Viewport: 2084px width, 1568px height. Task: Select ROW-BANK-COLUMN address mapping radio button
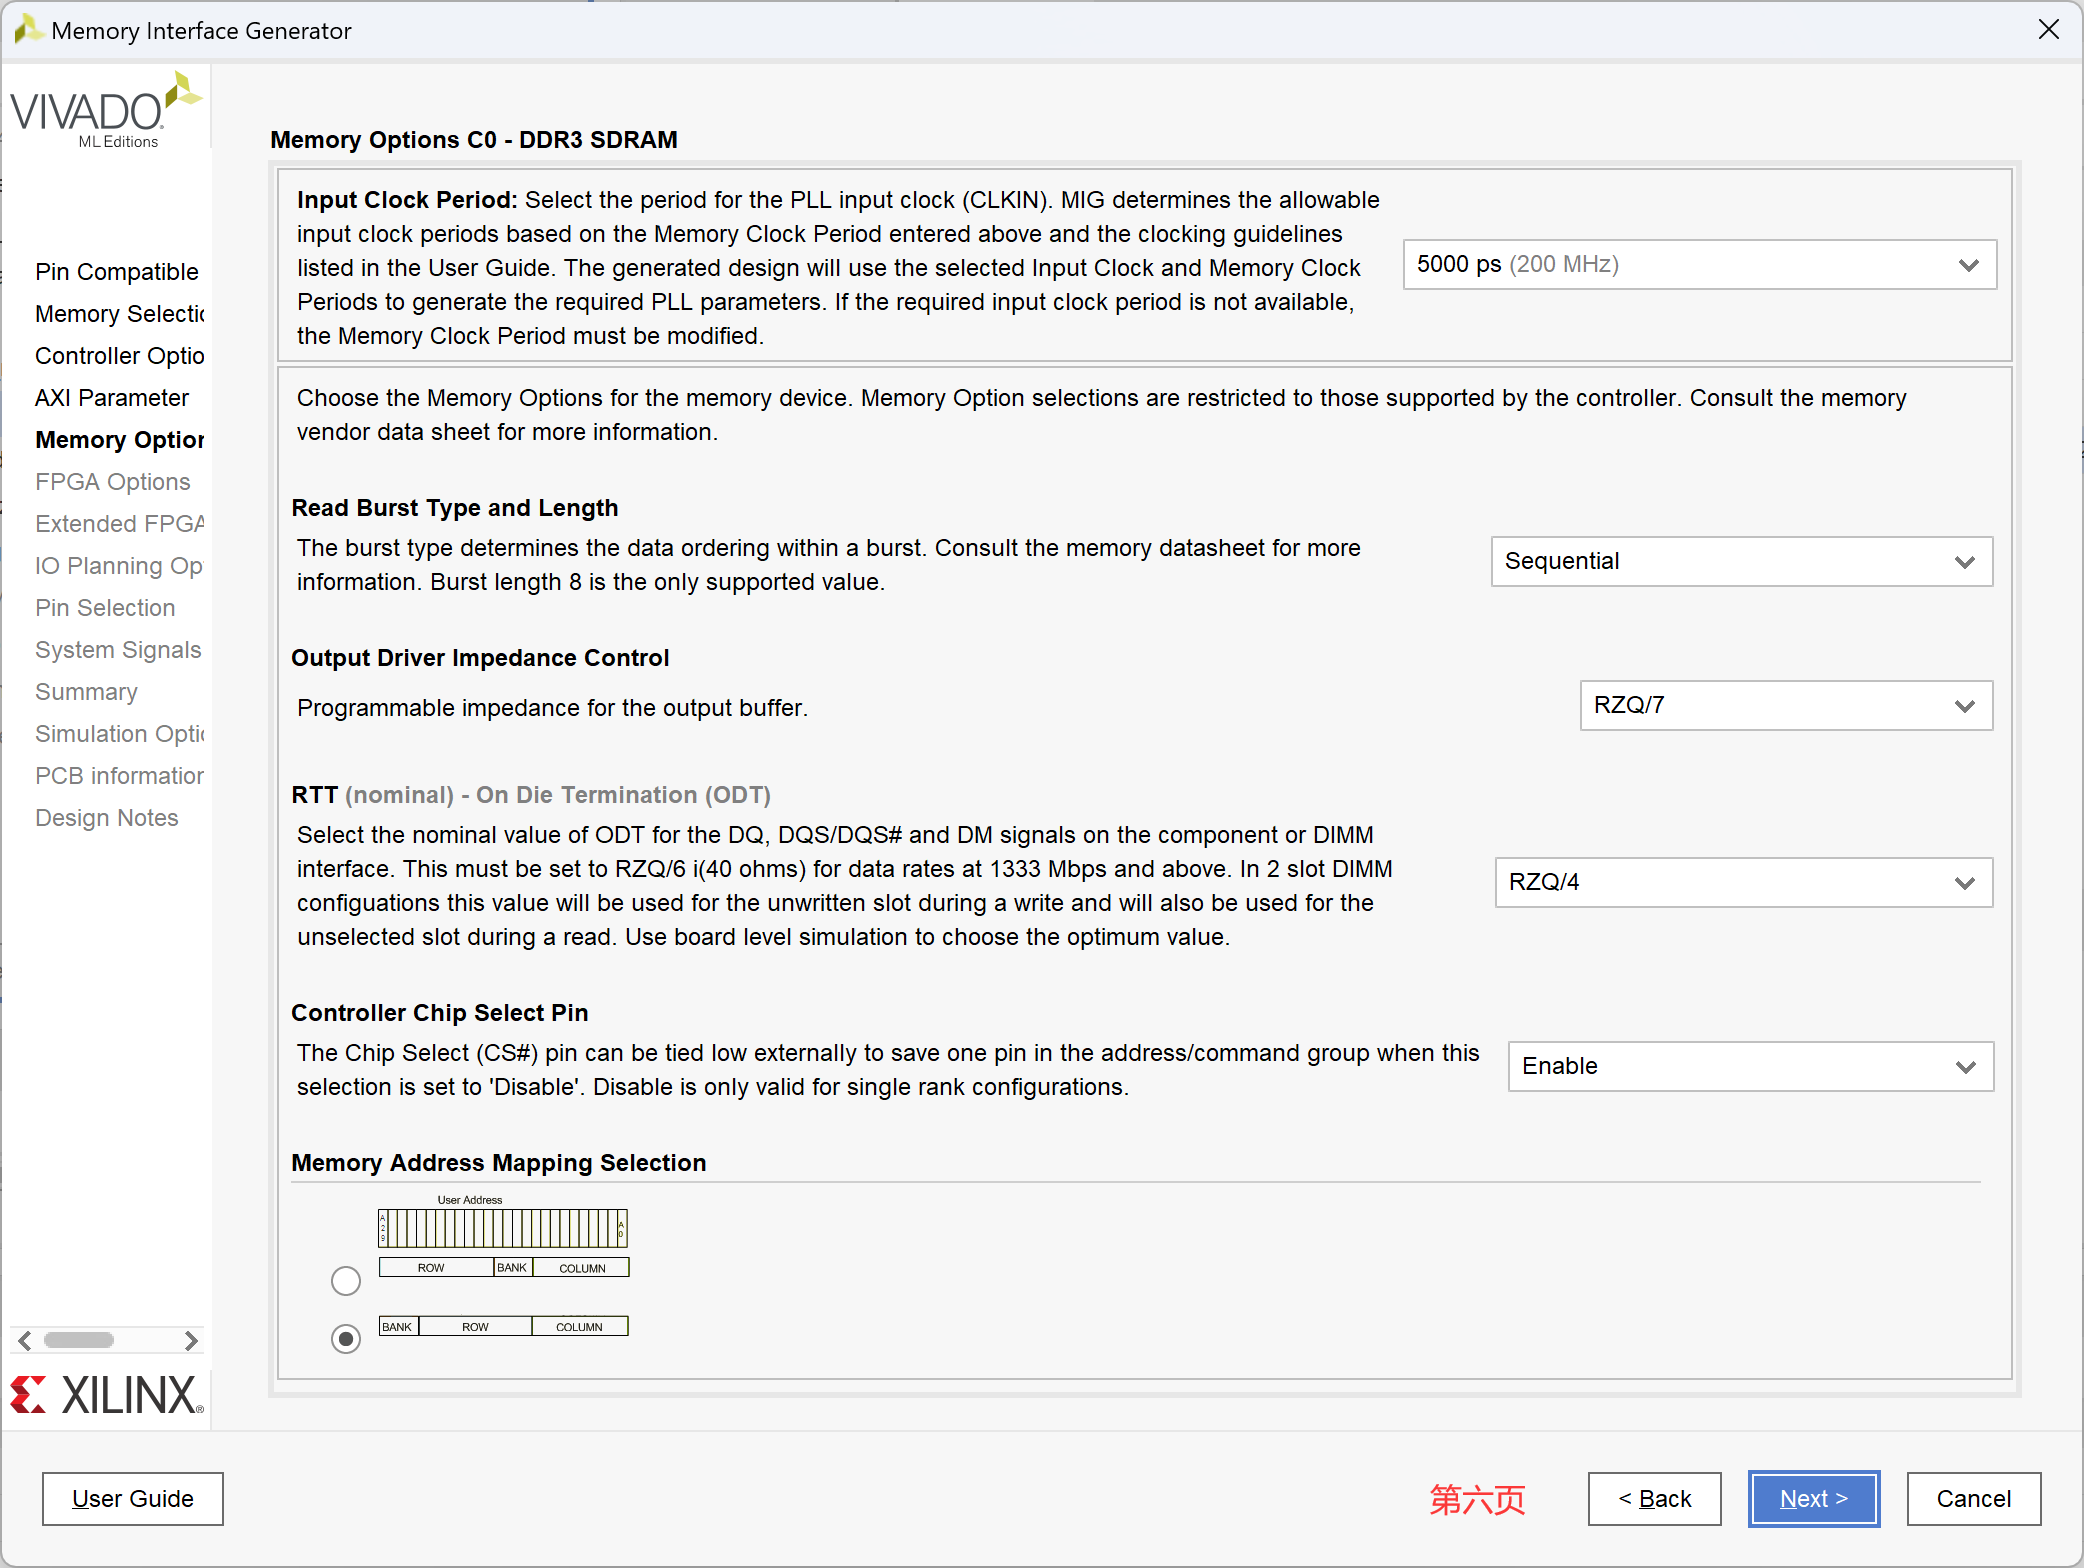point(345,1280)
